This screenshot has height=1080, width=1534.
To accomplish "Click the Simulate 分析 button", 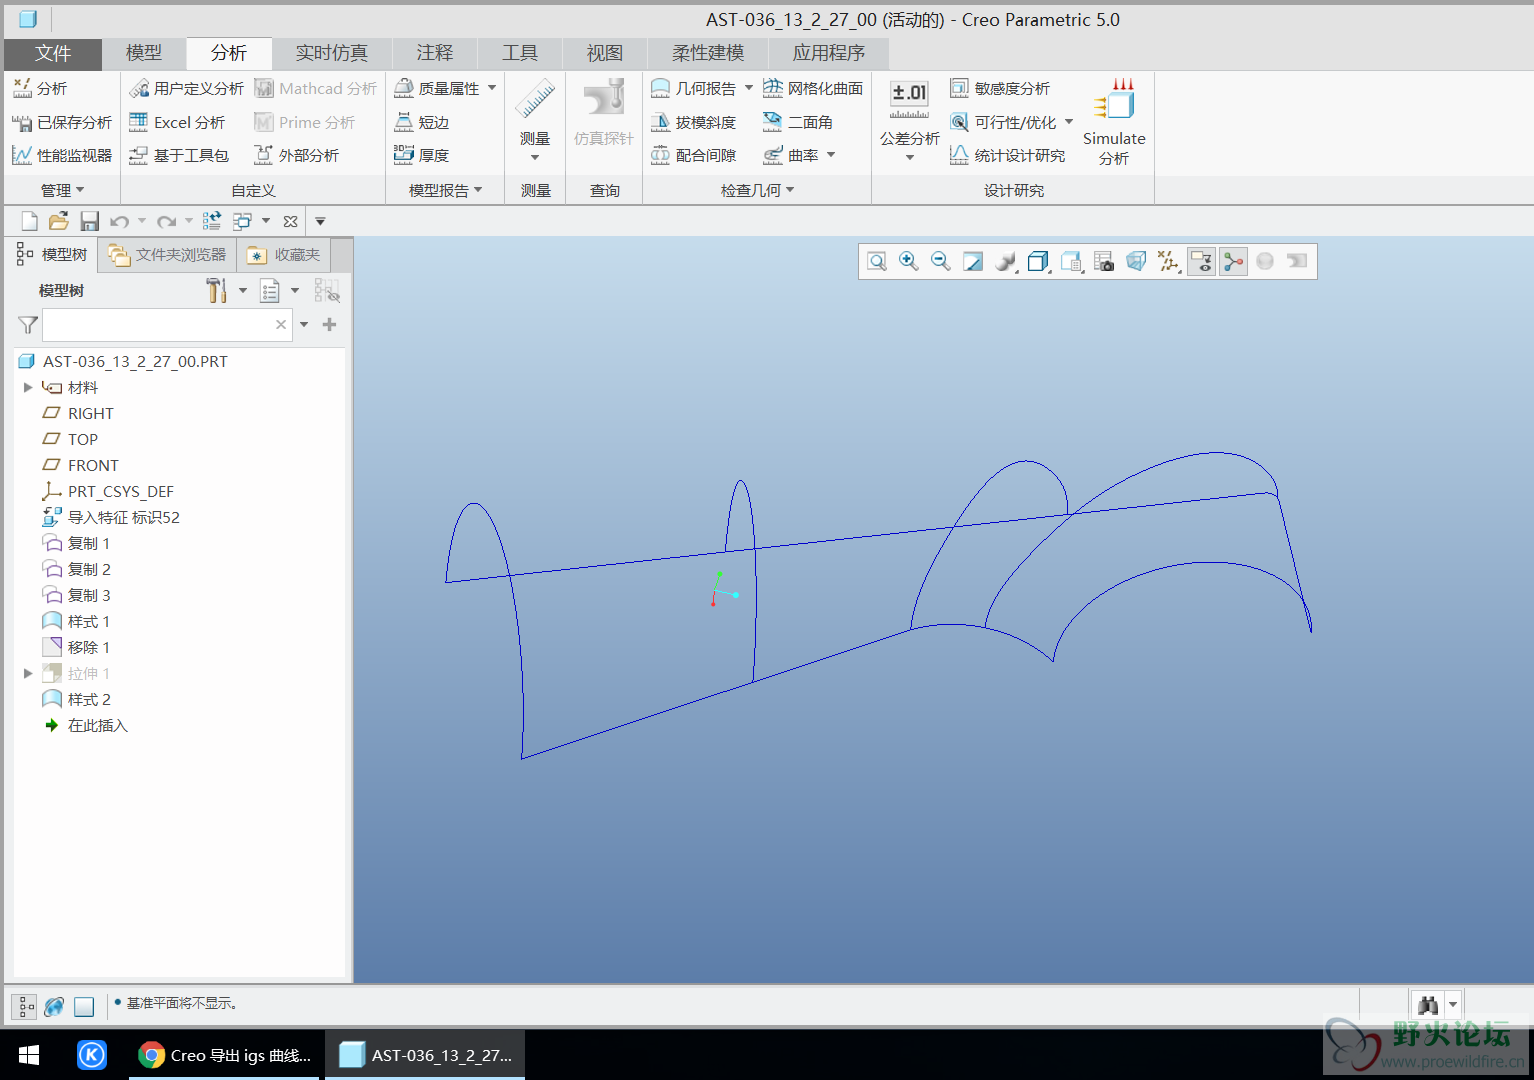I will tap(1114, 121).
